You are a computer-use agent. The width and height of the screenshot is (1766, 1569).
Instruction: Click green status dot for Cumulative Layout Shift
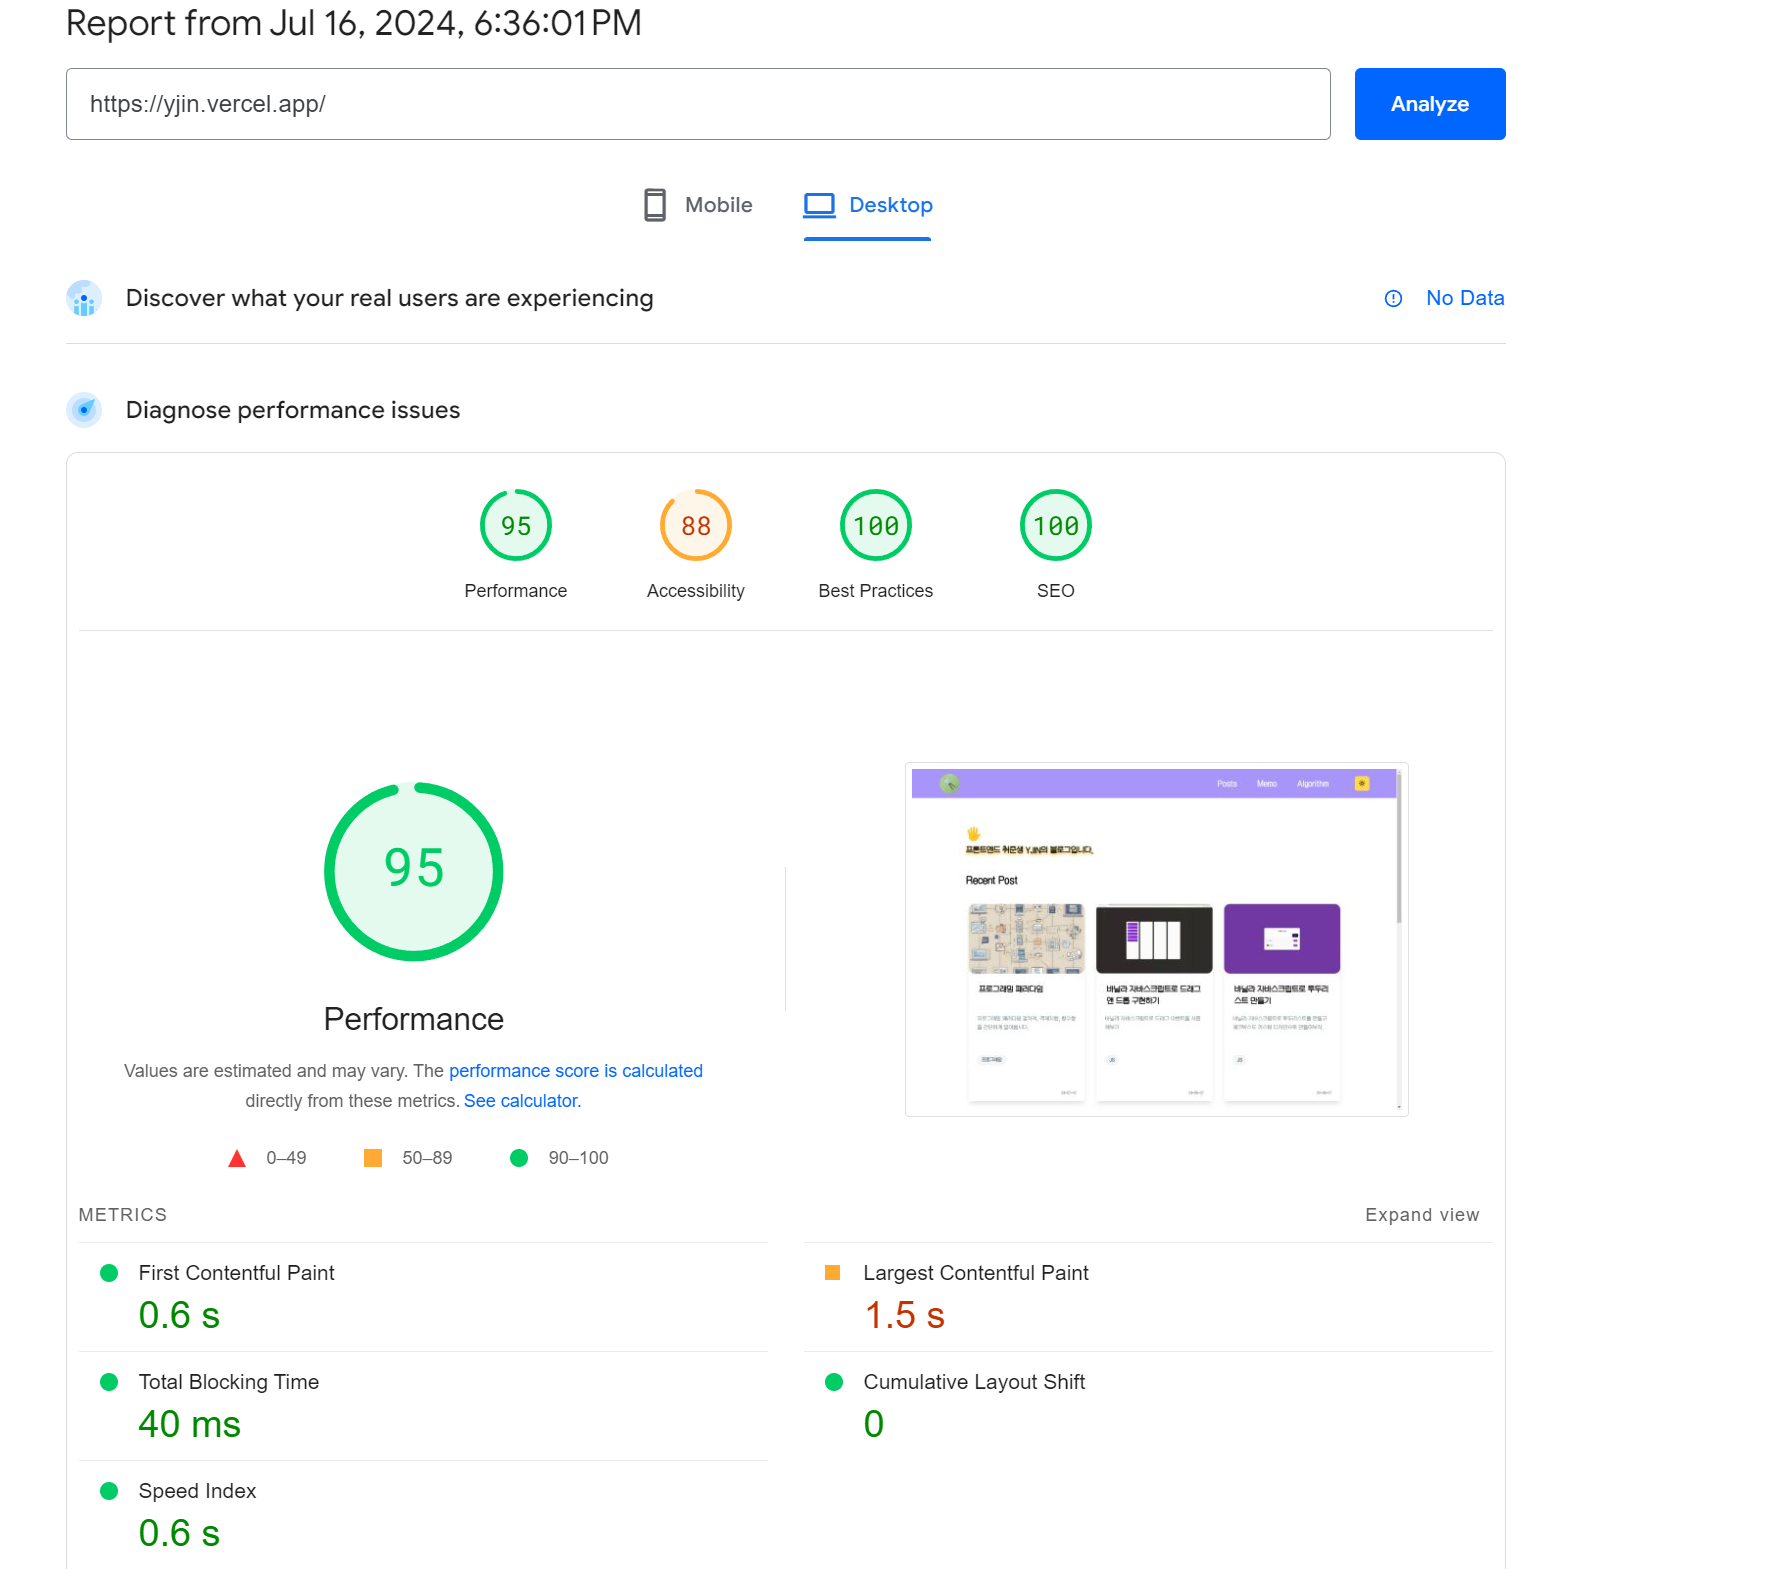(834, 1382)
